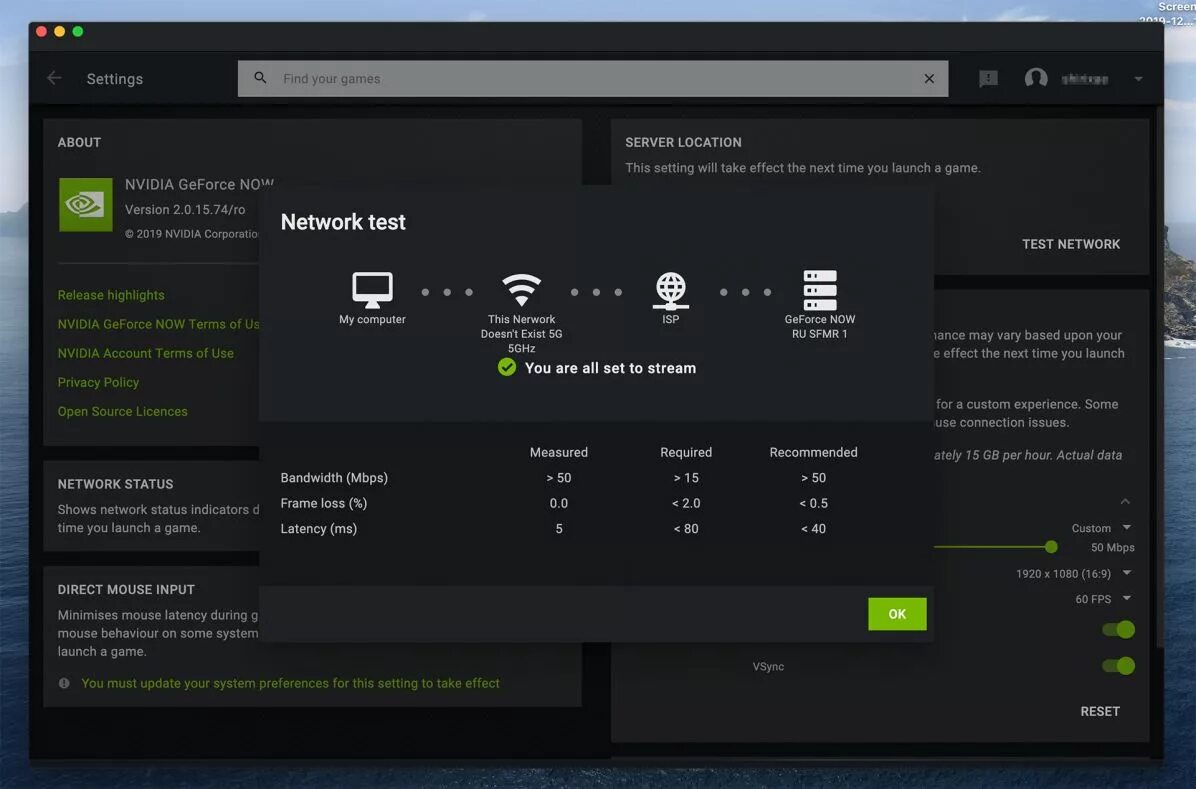Image resolution: width=1196 pixels, height=789 pixels.
Task: Click the Required latency < 80 value
Action: tap(686, 529)
